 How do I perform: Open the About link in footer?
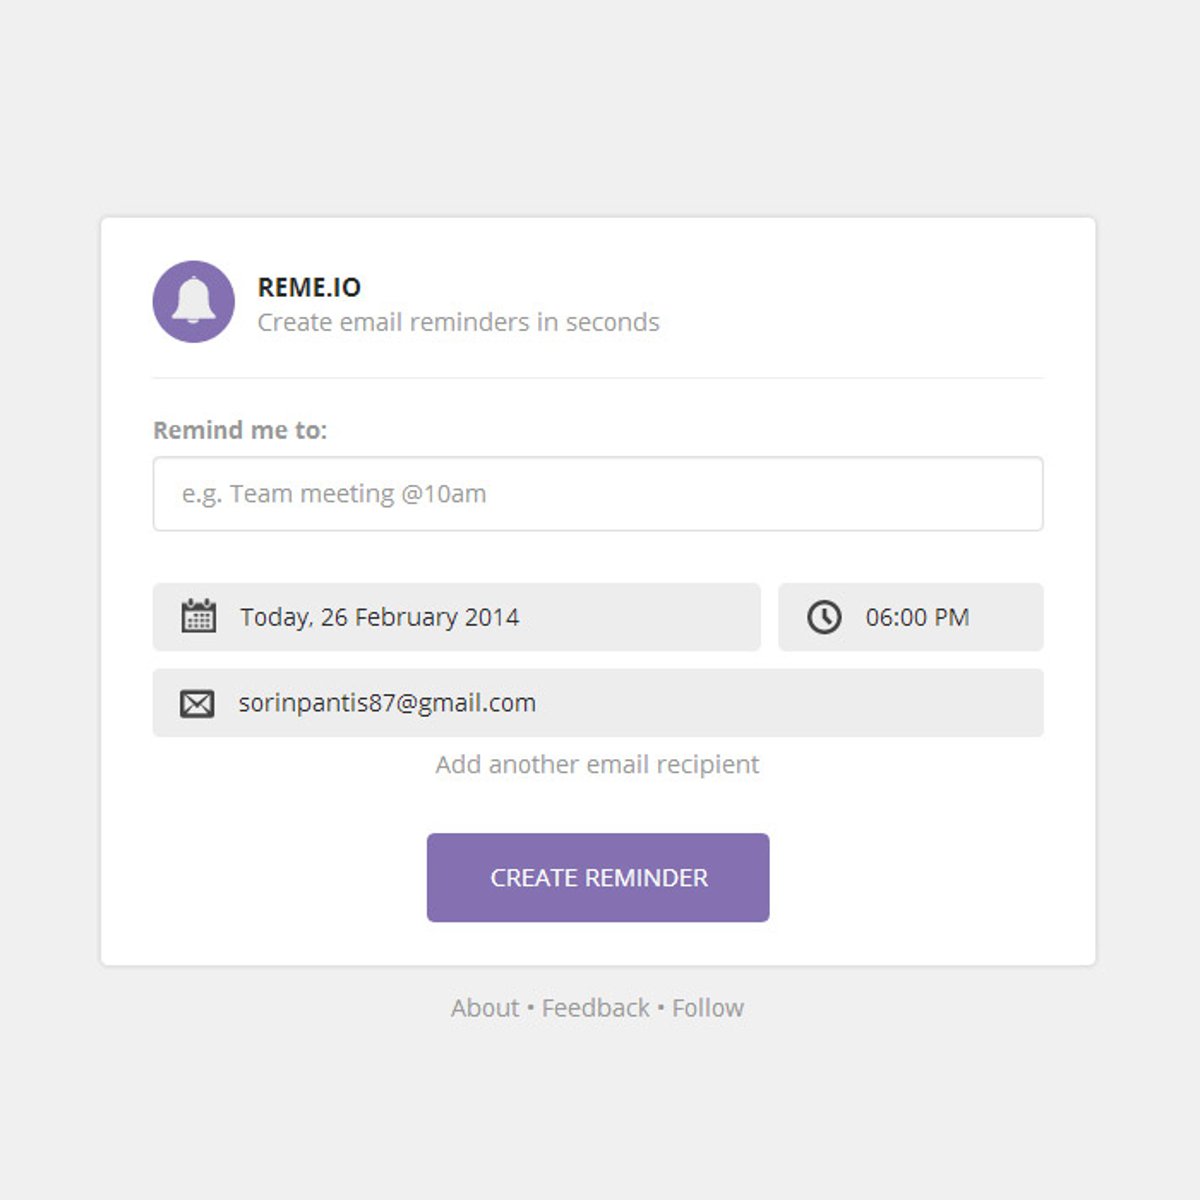[x=485, y=1008]
